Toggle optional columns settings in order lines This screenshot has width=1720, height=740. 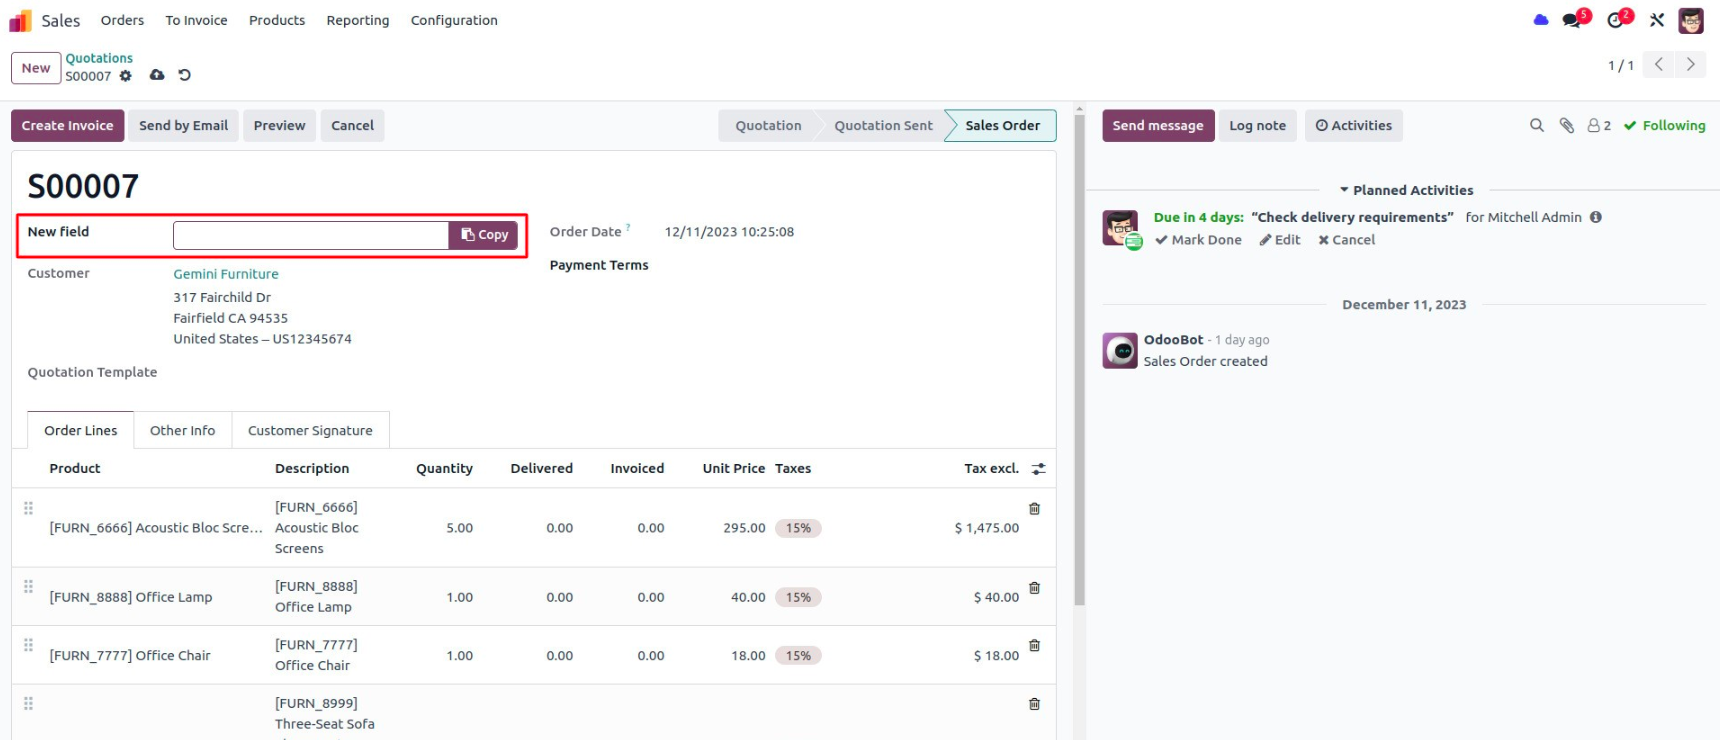tap(1039, 469)
